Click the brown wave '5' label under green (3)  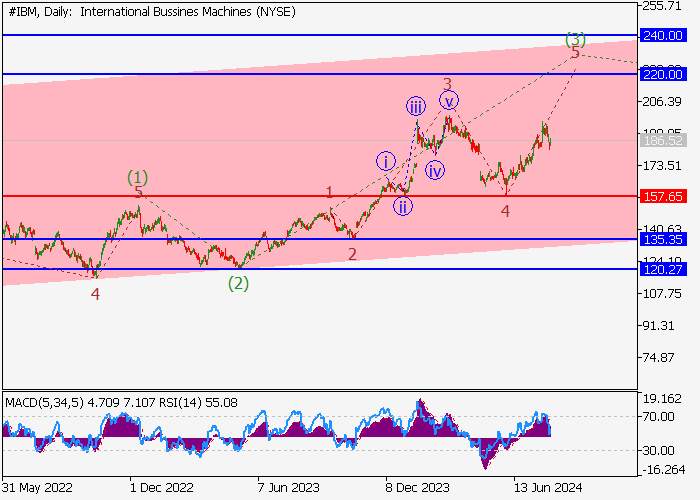click(576, 52)
